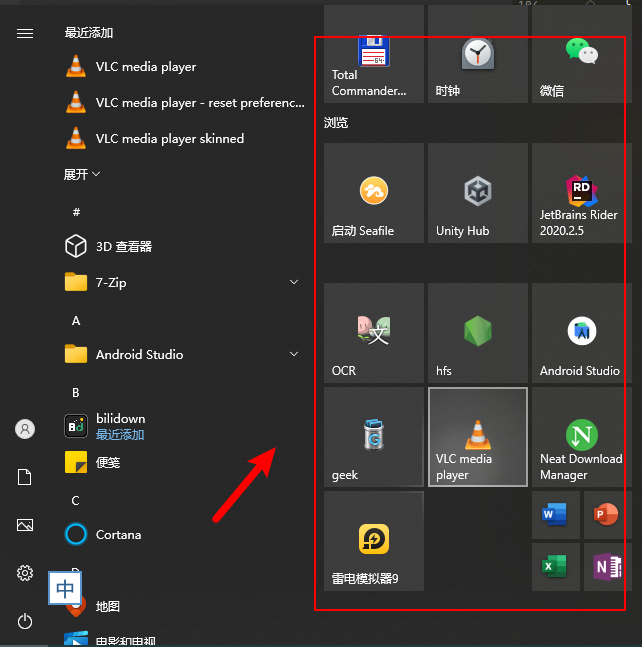Open the Word small tile
The image size is (642, 647).
(x=556, y=515)
